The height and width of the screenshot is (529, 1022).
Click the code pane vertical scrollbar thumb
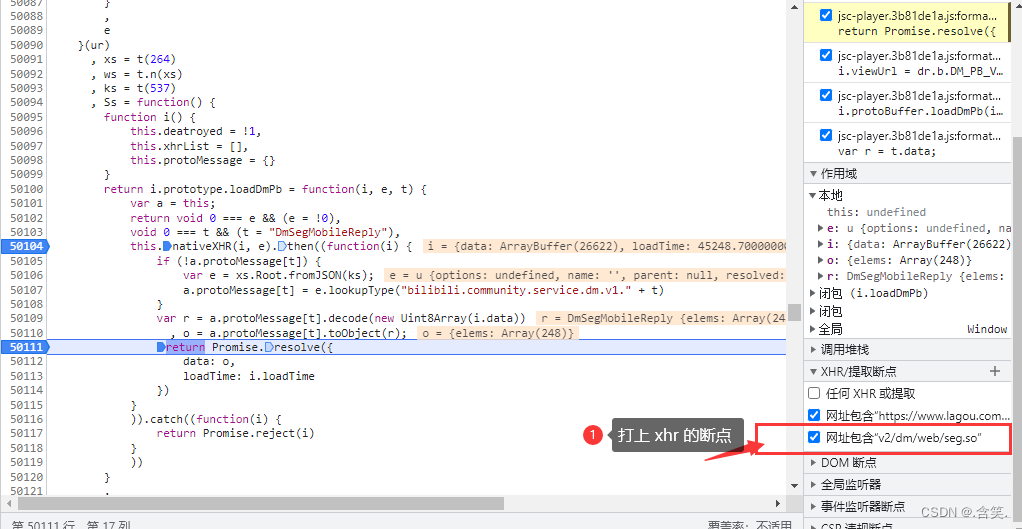pos(794,312)
